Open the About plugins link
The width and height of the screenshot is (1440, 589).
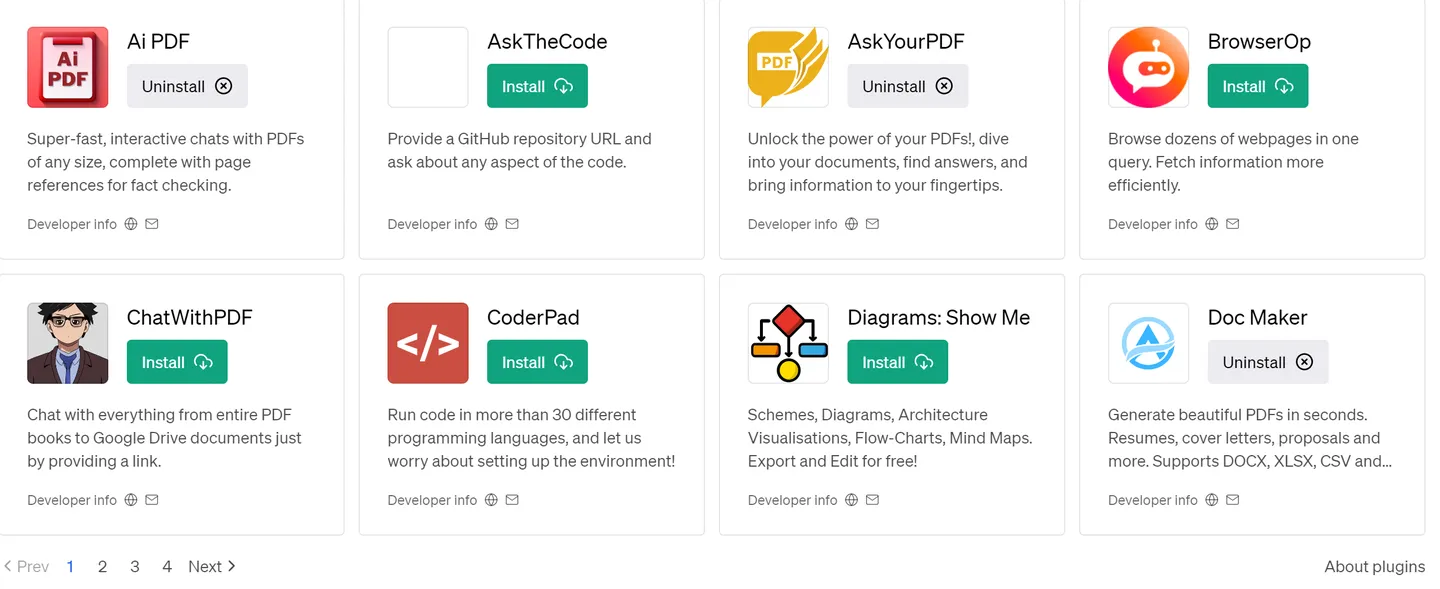[1374, 566]
